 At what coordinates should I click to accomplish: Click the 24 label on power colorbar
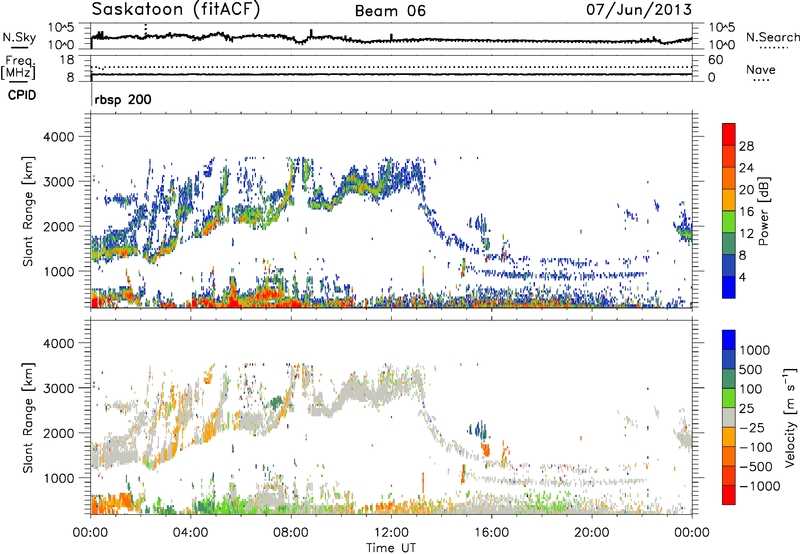746,168
